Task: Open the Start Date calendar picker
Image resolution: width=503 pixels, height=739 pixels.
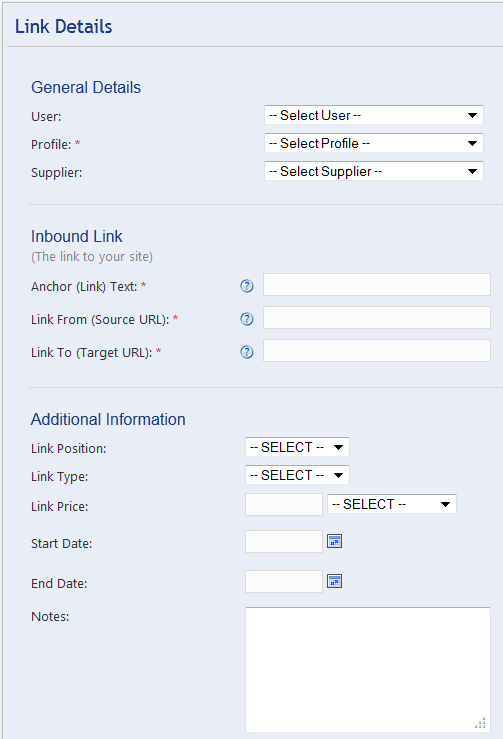Action: coord(334,542)
